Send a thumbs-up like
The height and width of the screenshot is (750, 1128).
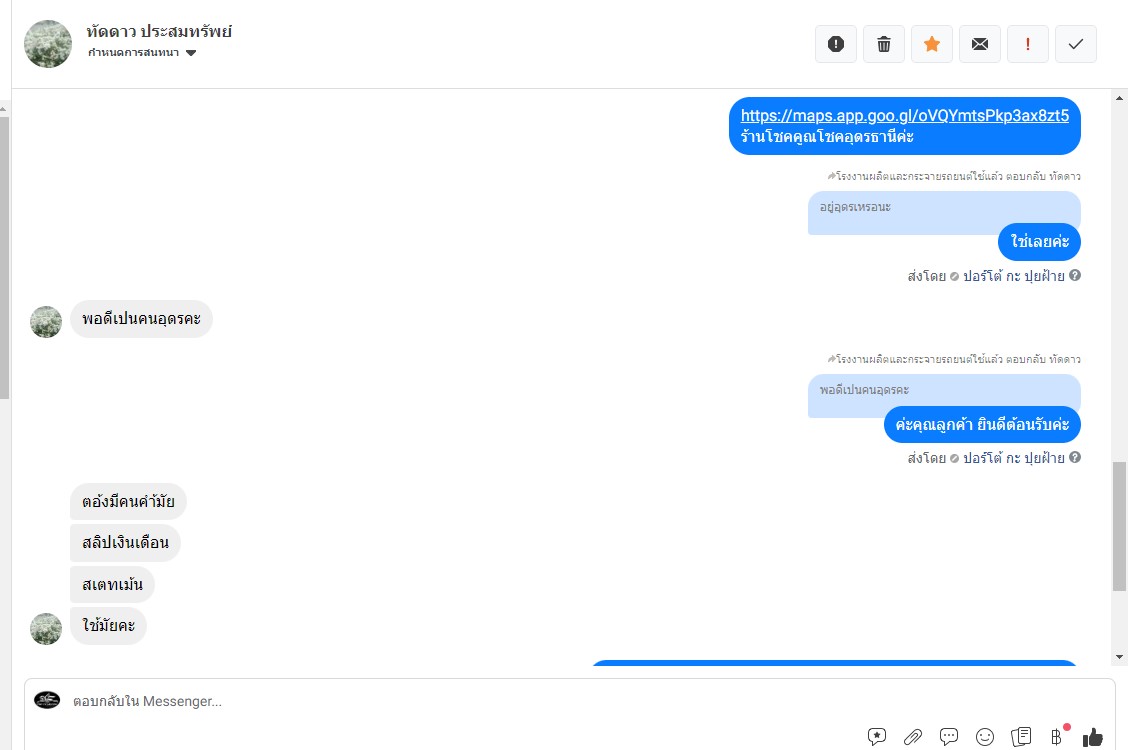pyautogui.click(x=1092, y=736)
